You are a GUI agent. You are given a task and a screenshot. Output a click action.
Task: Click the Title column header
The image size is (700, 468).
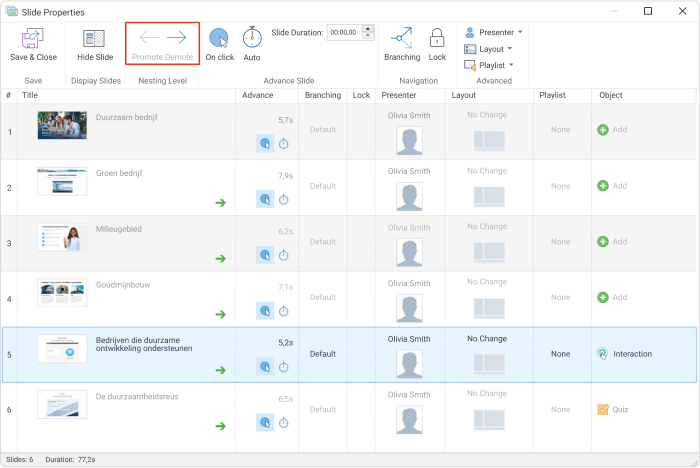click(30, 95)
